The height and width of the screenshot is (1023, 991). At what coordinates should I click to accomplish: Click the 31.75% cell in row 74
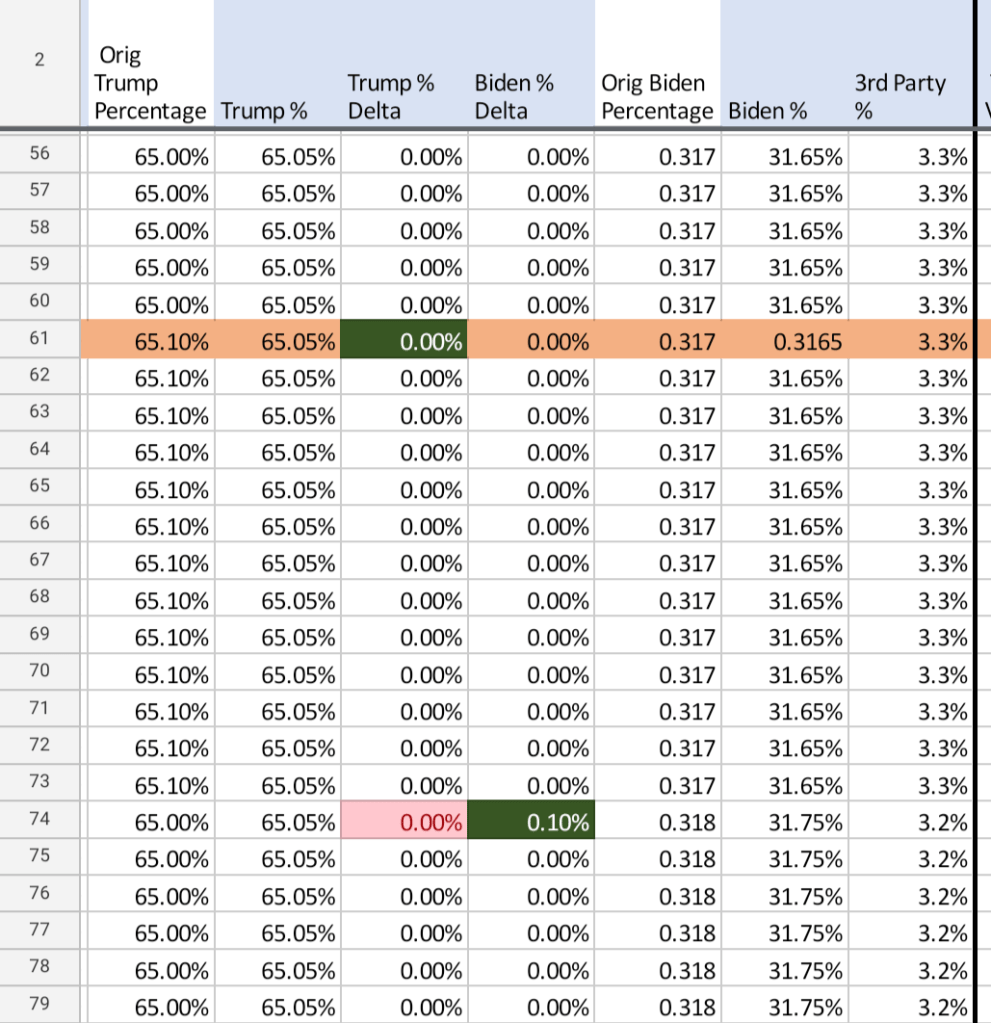point(784,822)
